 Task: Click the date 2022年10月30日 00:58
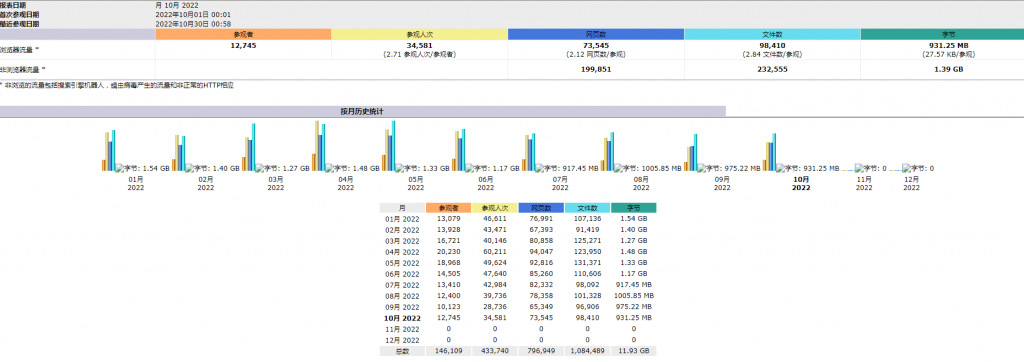click(193, 23)
